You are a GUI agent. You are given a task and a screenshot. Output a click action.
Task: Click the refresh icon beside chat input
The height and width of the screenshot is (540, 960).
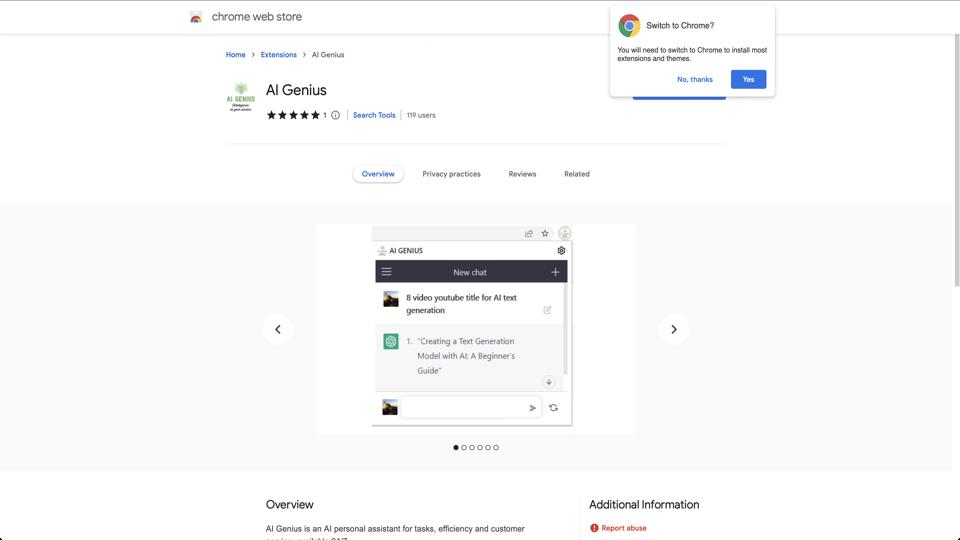(553, 408)
